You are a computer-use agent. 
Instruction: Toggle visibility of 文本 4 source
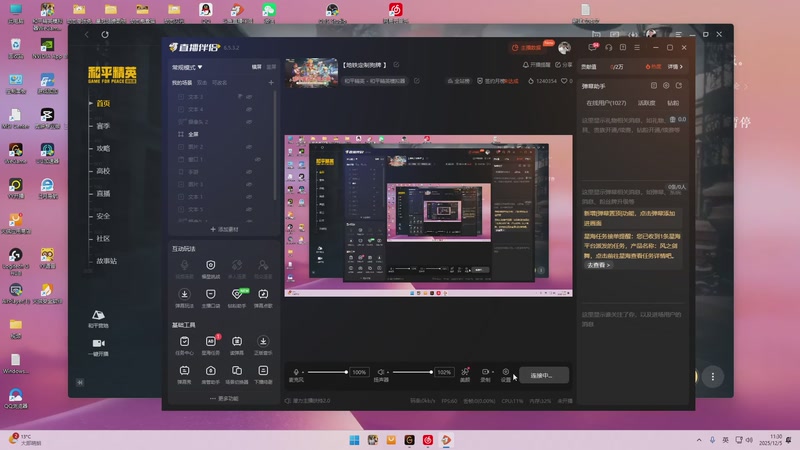(x=249, y=109)
